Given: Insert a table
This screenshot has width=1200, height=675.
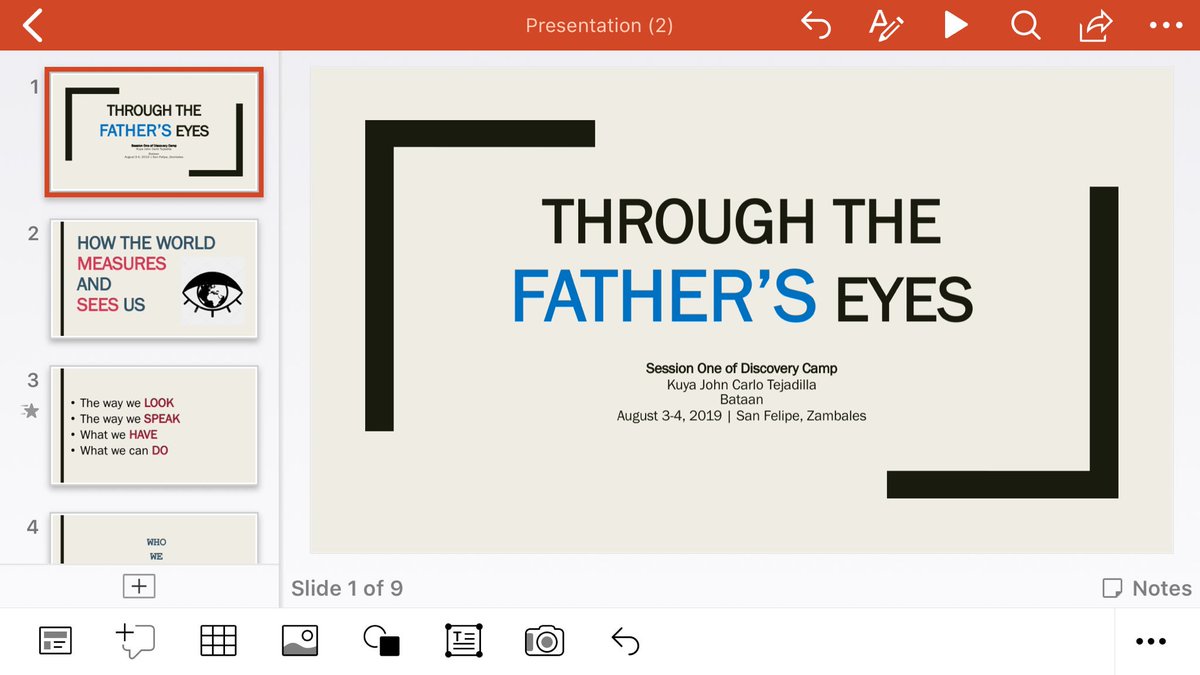Looking at the screenshot, I should [218, 640].
